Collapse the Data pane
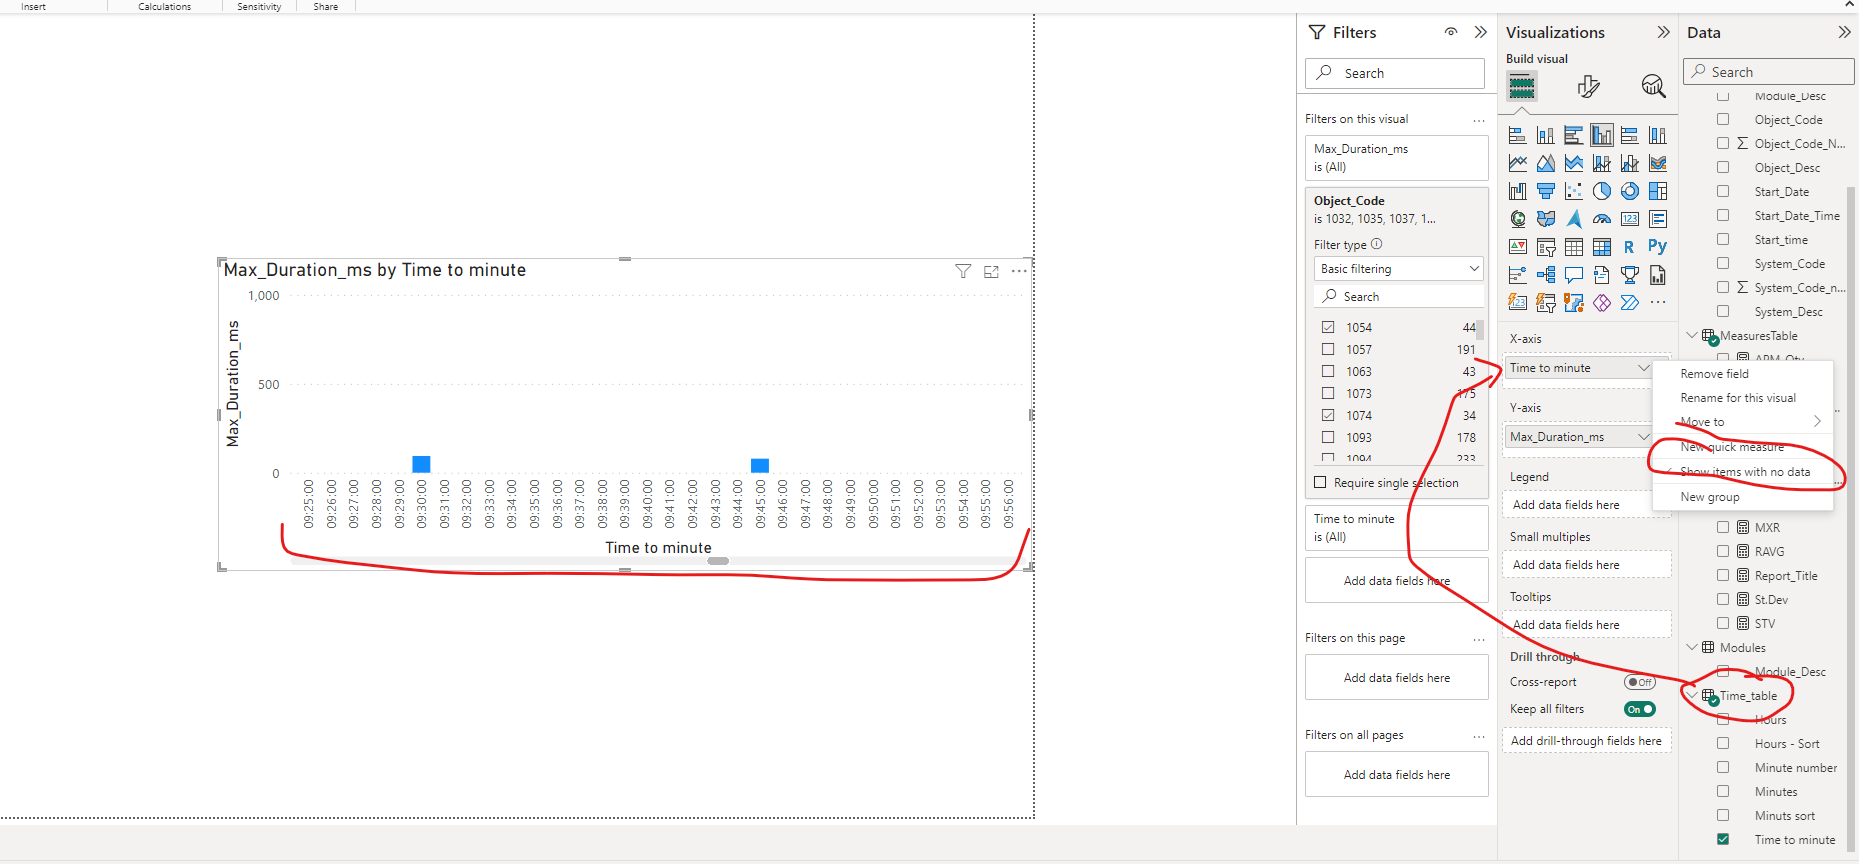This screenshot has height=864, width=1859. [1844, 32]
